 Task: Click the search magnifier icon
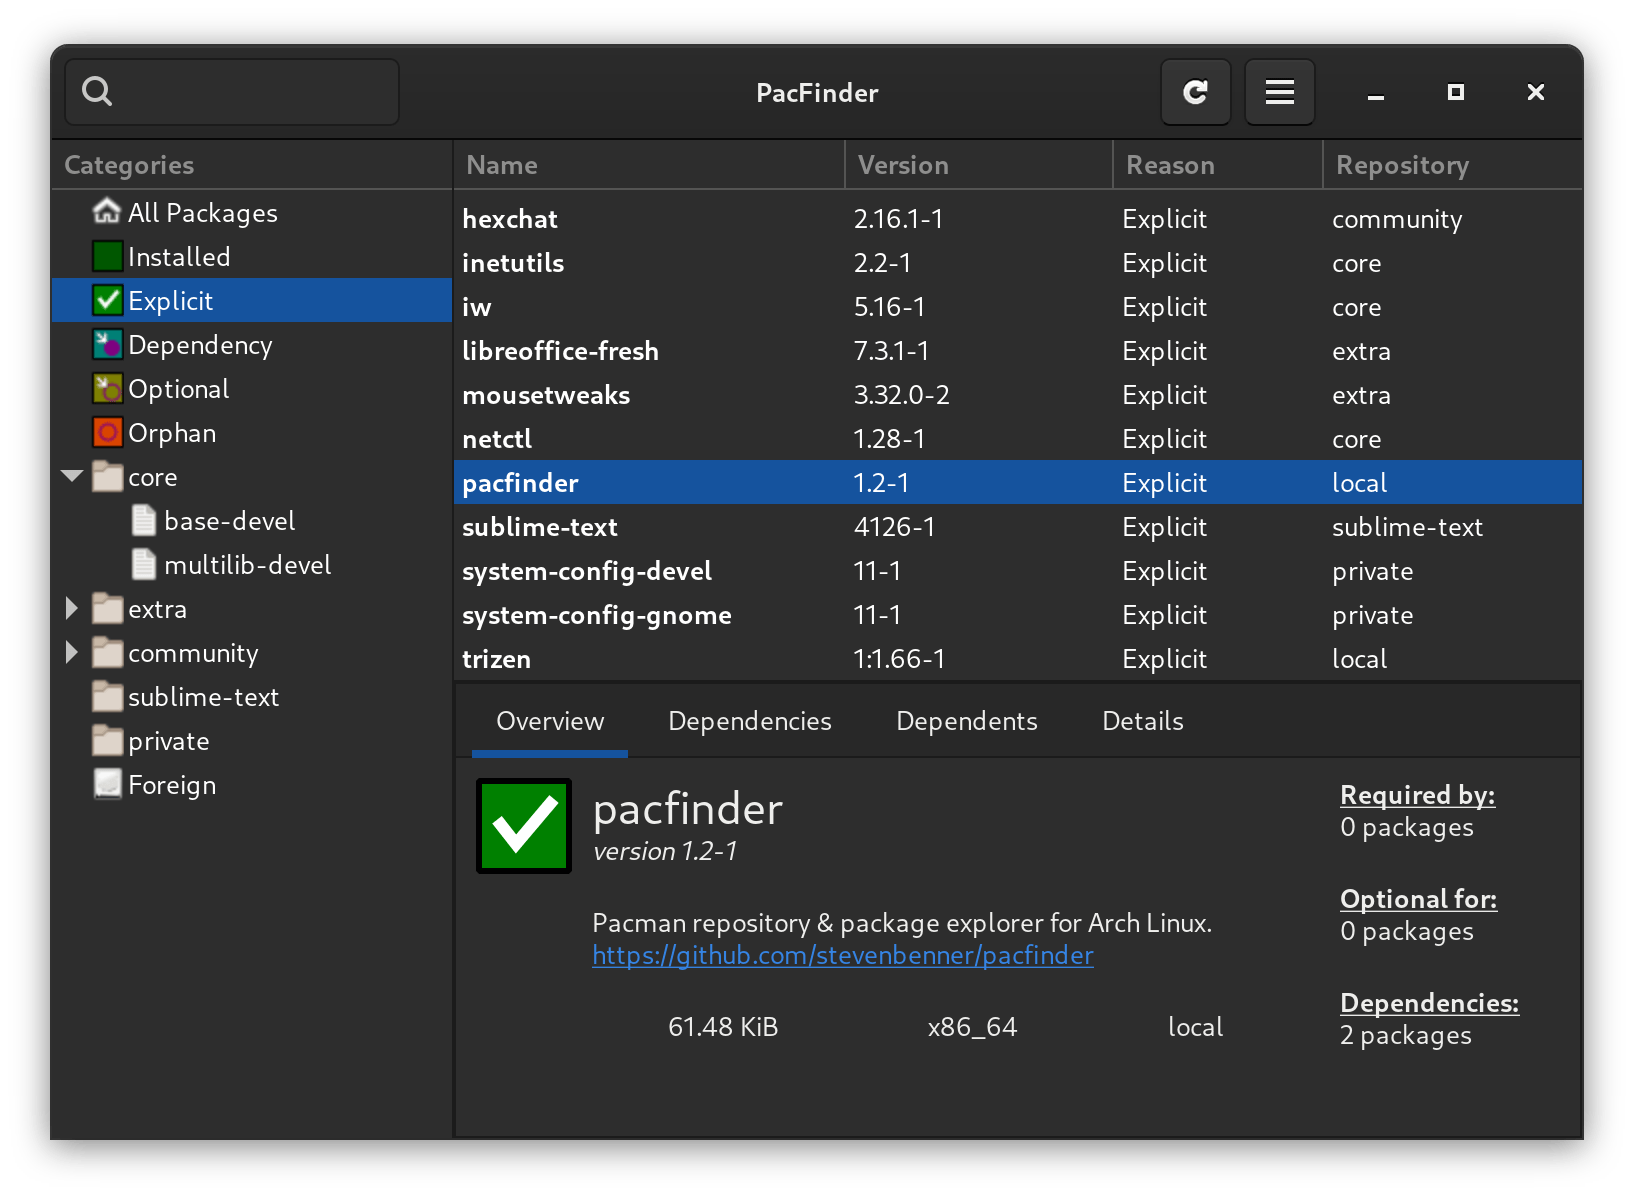tap(97, 92)
